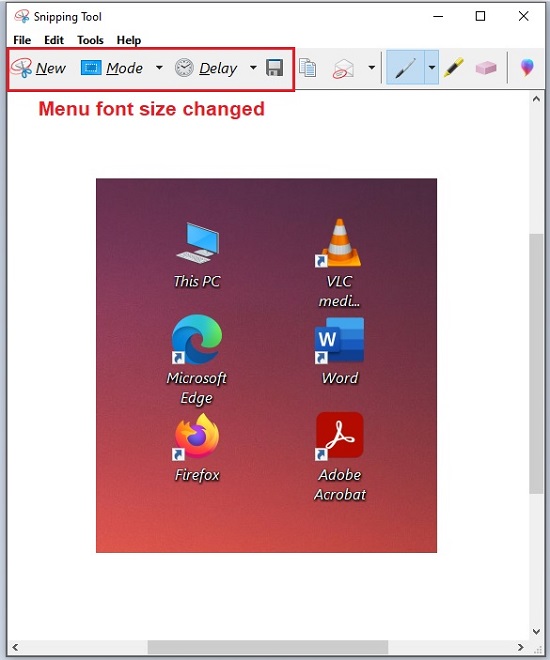Click the Microsoft Edge icon in snip

point(197,339)
